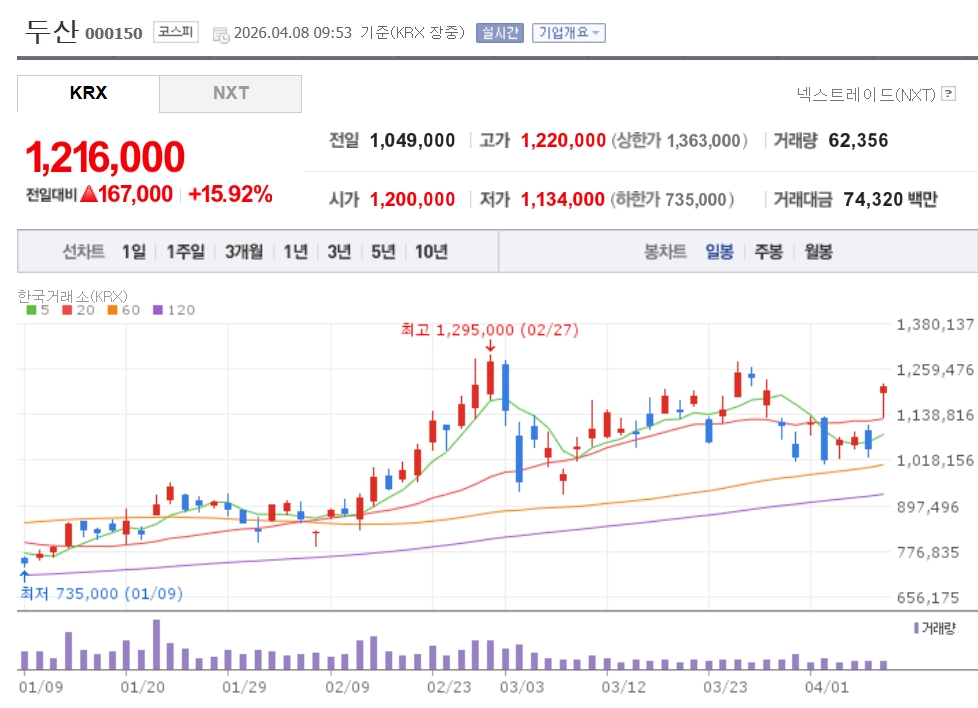
Task: Show the 1일 line chart
Action: (134, 251)
